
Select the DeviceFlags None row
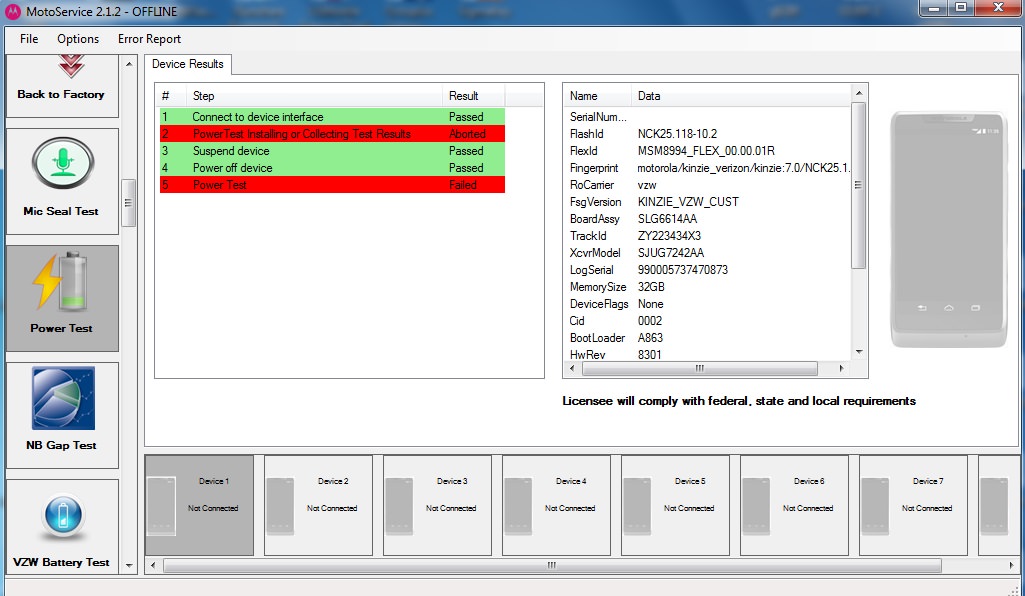click(x=708, y=304)
